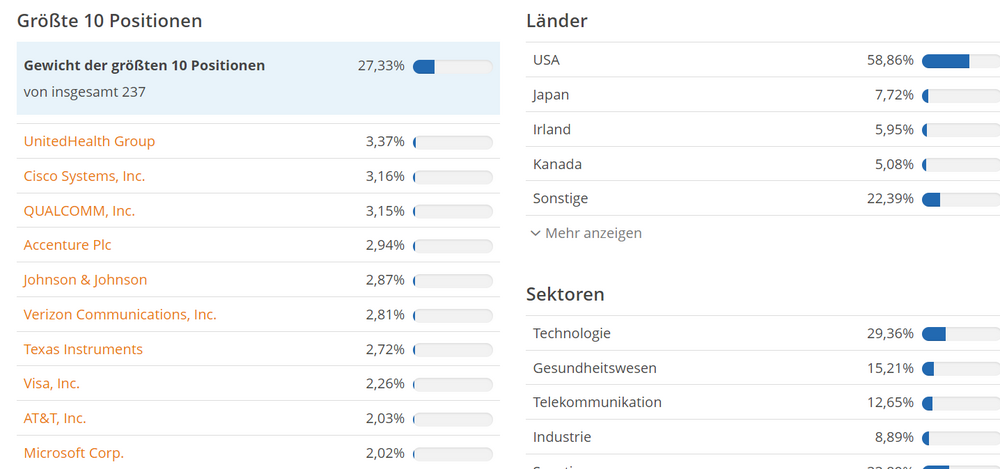
Task: Click the QUALCOMM, Inc. link
Action: pos(79,211)
